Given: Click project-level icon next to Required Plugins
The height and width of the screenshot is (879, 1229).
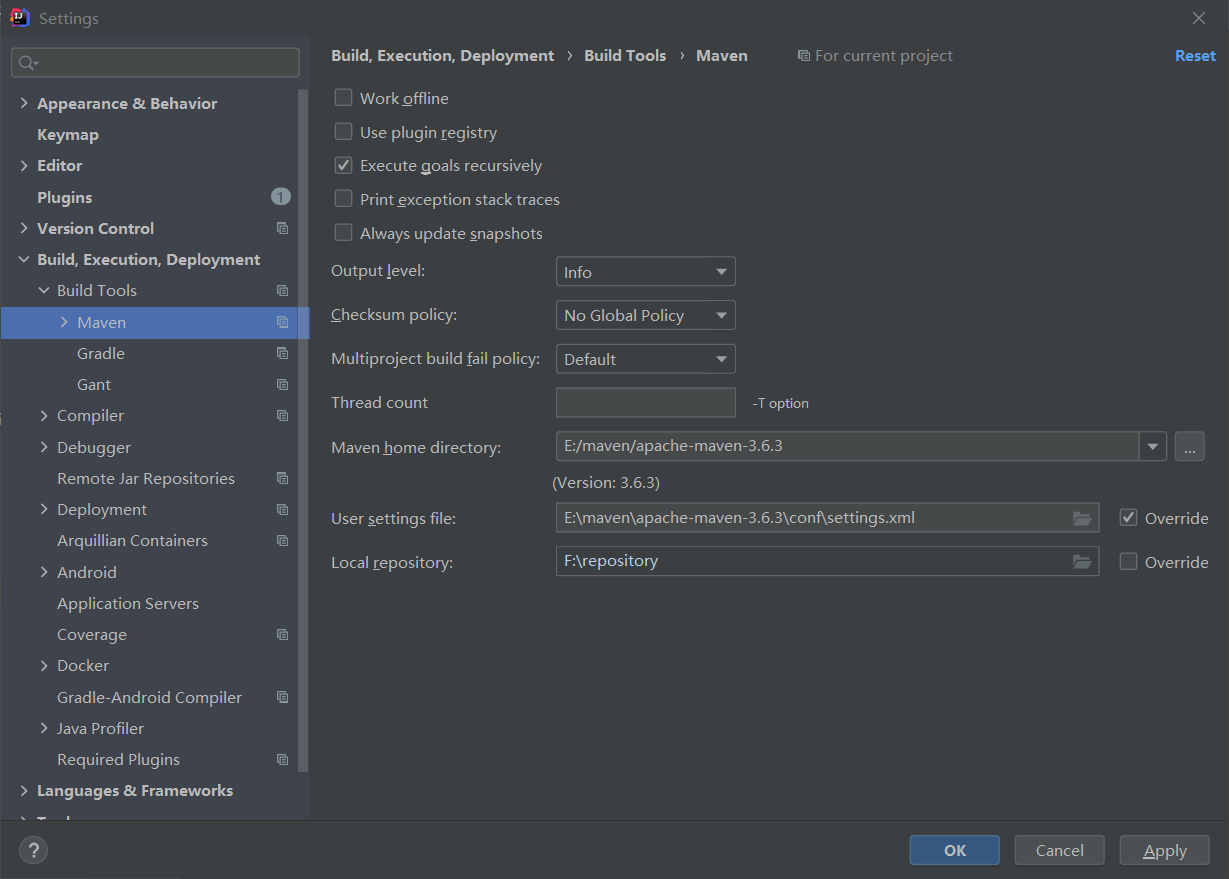Looking at the screenshot, I should pos(283,760).
